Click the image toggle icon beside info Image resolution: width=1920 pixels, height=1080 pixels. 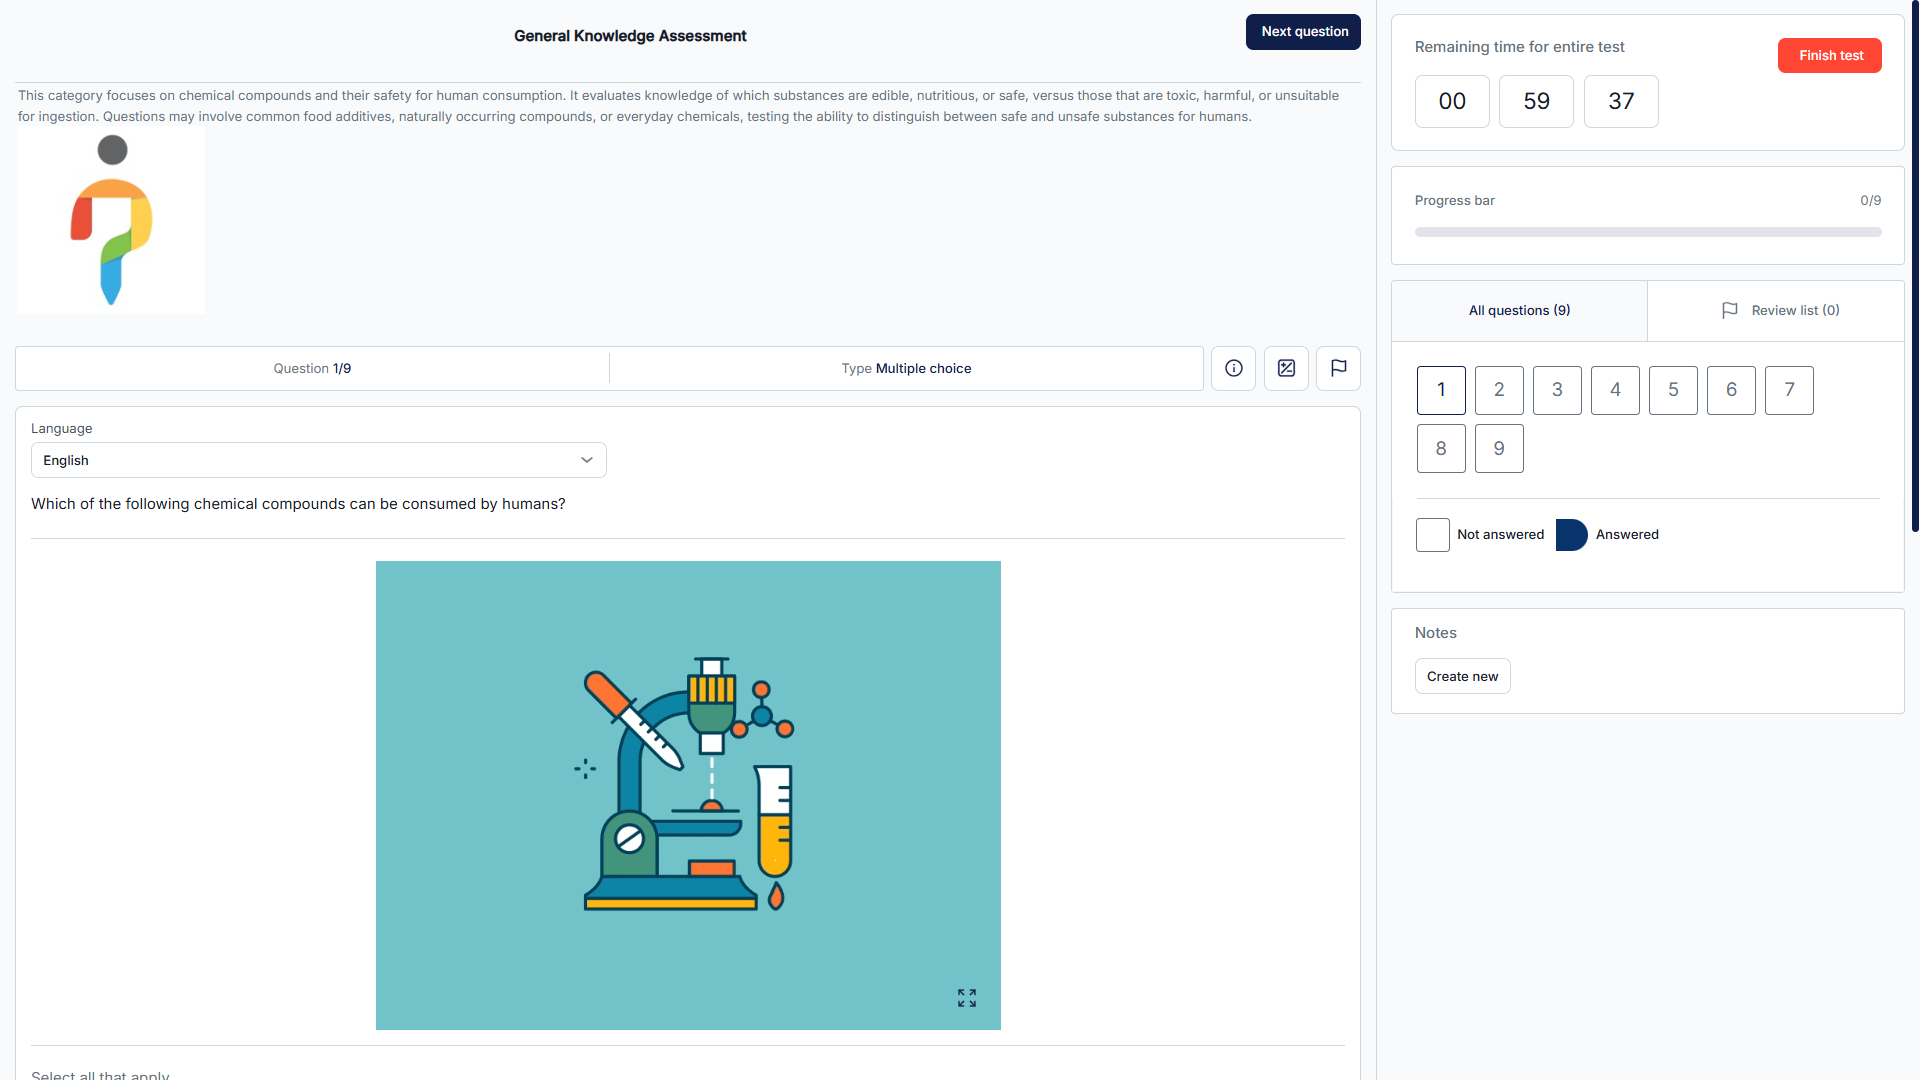1286,368
